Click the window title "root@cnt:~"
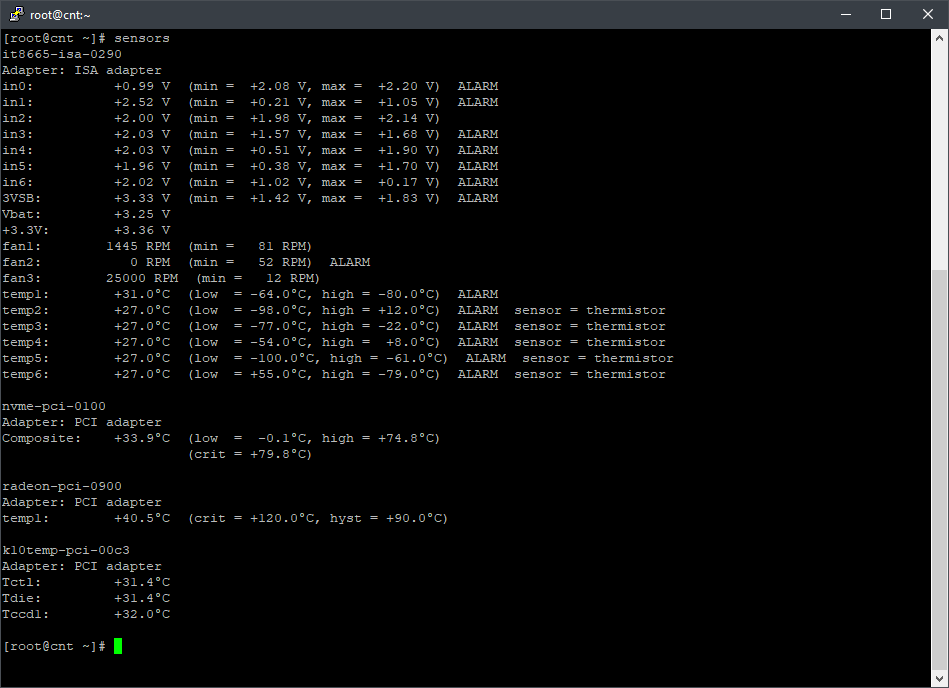Screen dimensions: 949x688 pos(60,15)
